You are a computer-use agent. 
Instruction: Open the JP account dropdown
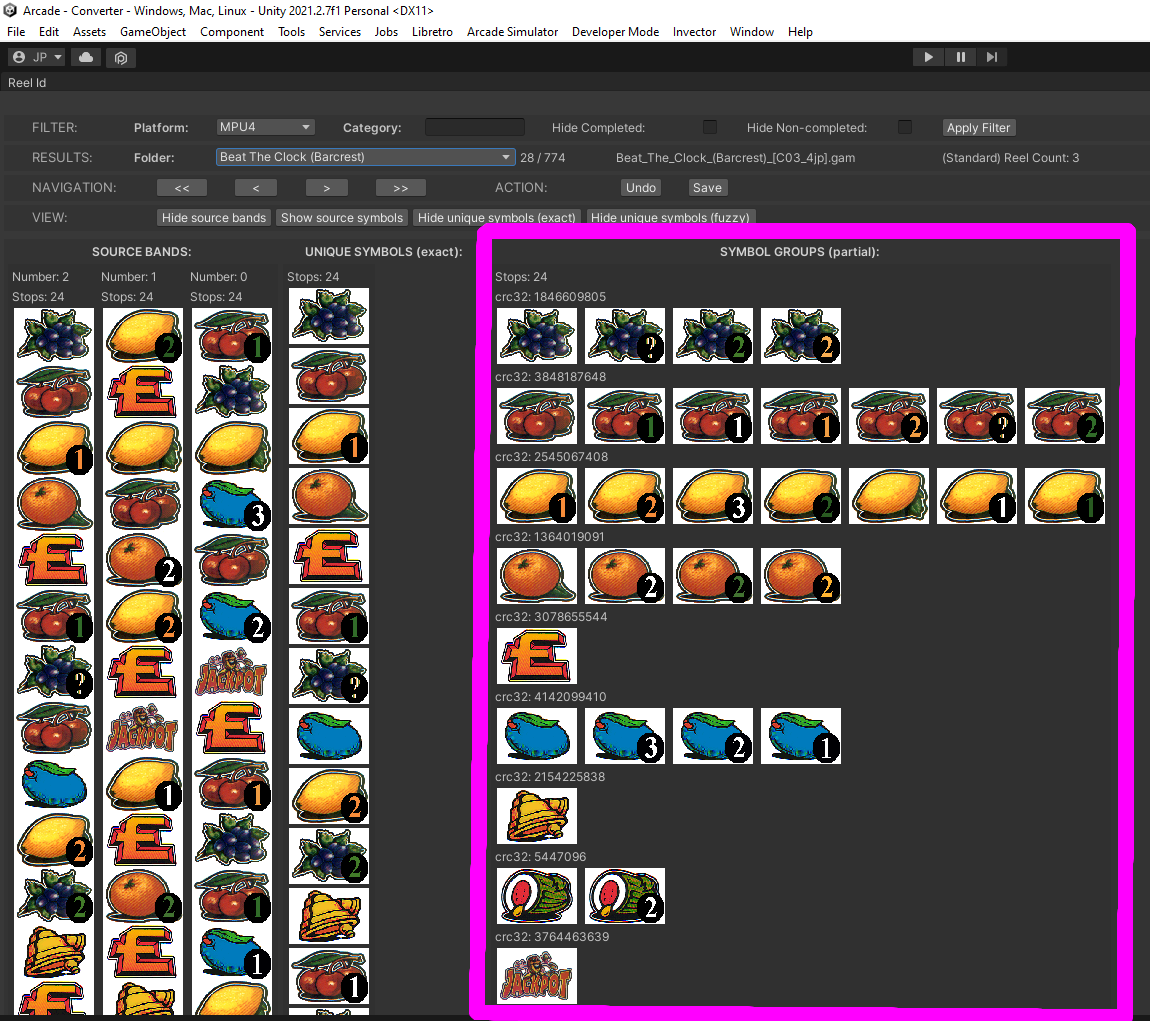[37, 58]
